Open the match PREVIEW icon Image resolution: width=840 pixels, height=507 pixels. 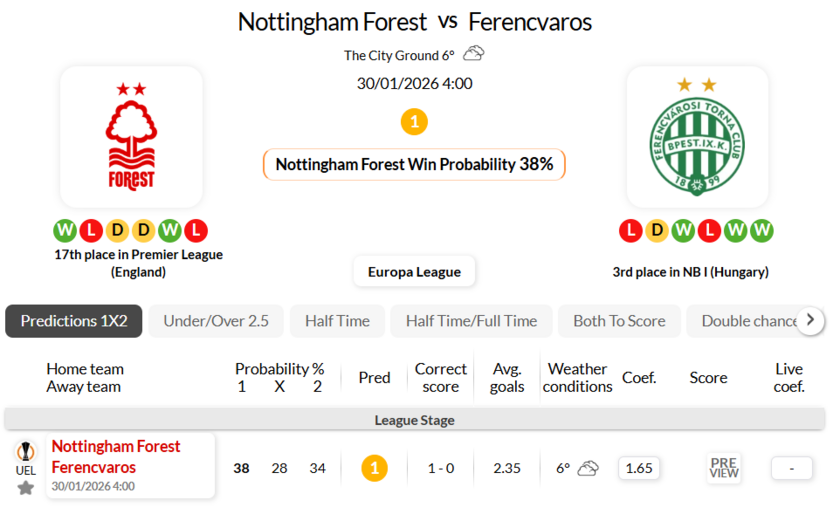click(724, 468)
